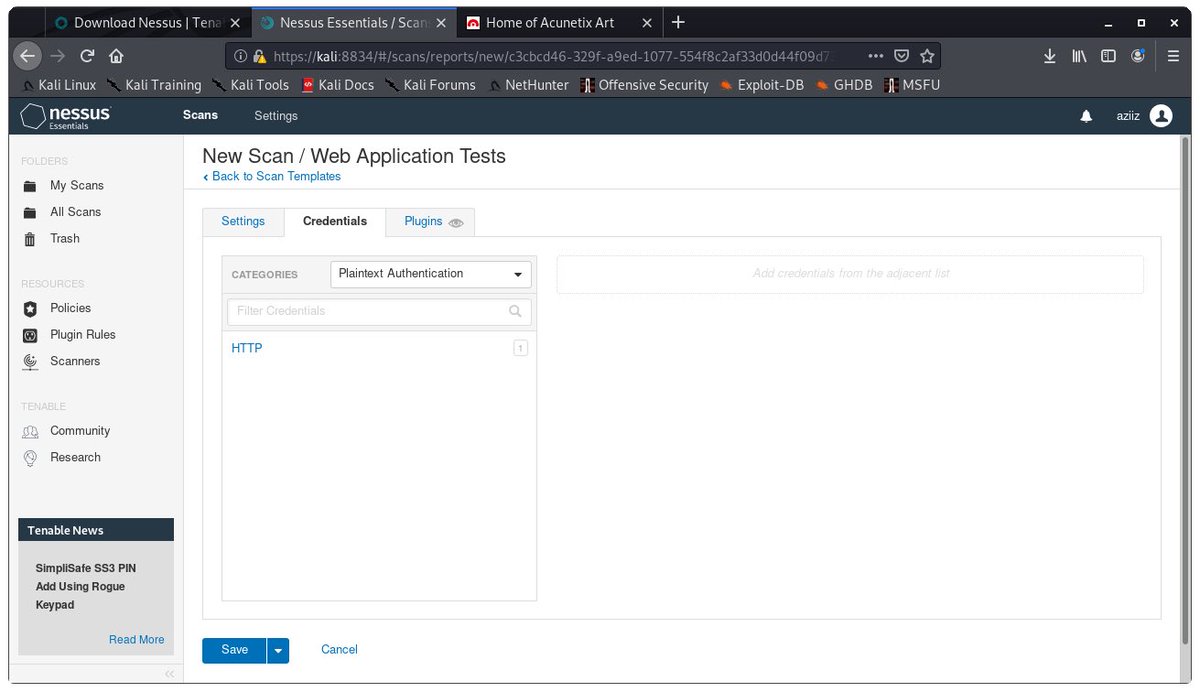
Task: Switch to the Plugins tab
Action: coord(431,222)
